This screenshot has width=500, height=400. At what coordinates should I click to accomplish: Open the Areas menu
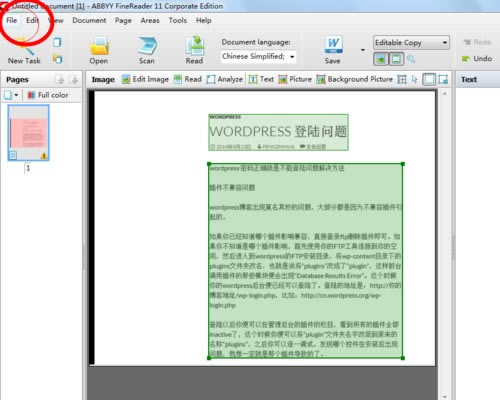point(150,20)
